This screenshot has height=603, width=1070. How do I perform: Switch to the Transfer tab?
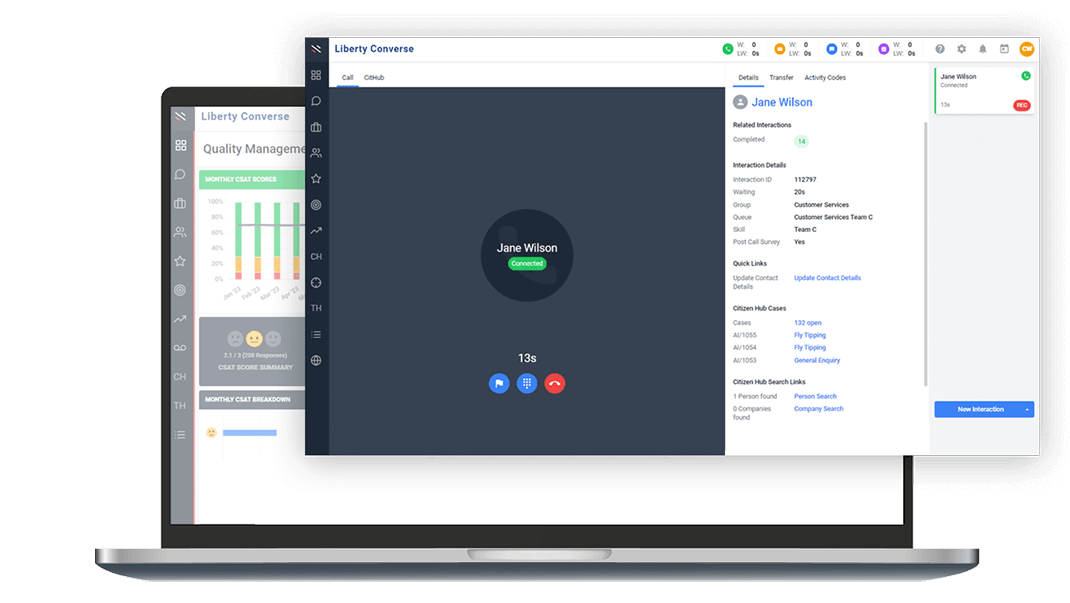782,77
